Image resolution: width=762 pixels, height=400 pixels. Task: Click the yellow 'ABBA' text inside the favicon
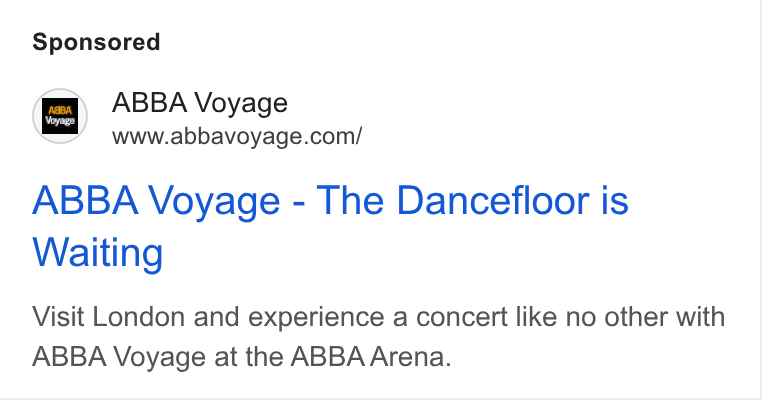coord(60,110)
